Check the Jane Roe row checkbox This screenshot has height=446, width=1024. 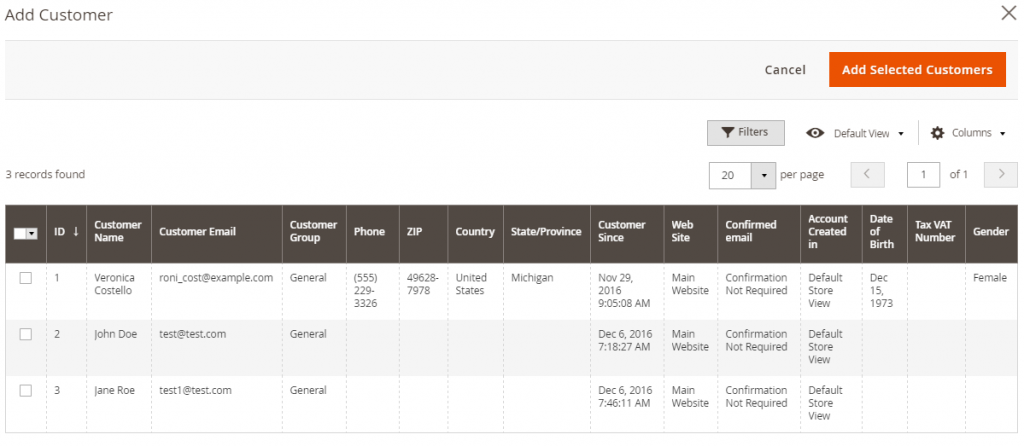point(25,390)
